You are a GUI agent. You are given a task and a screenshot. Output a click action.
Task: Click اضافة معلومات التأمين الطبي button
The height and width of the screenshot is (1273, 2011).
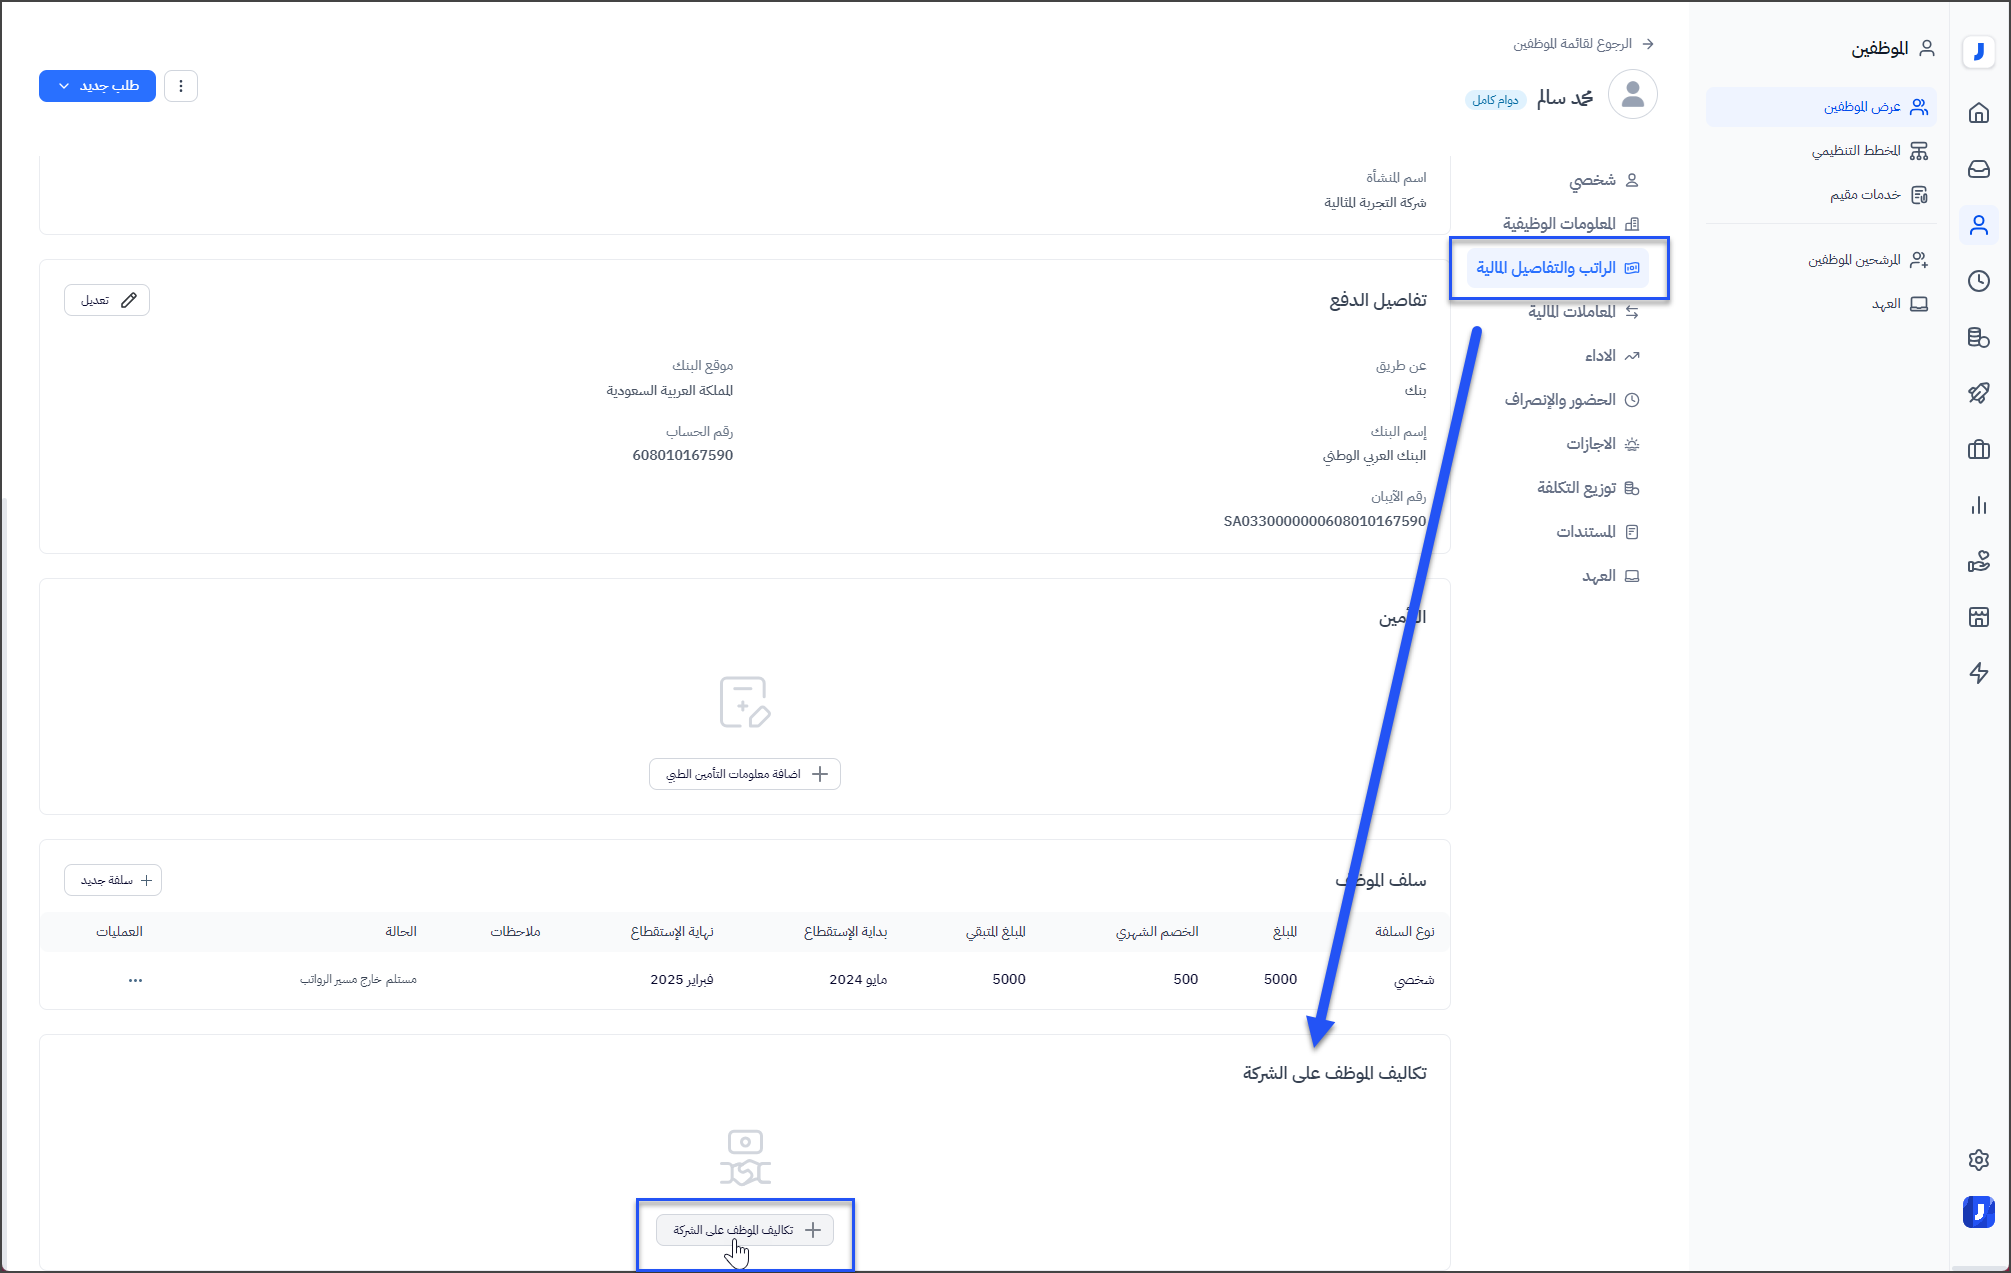[x=745, y=774]
